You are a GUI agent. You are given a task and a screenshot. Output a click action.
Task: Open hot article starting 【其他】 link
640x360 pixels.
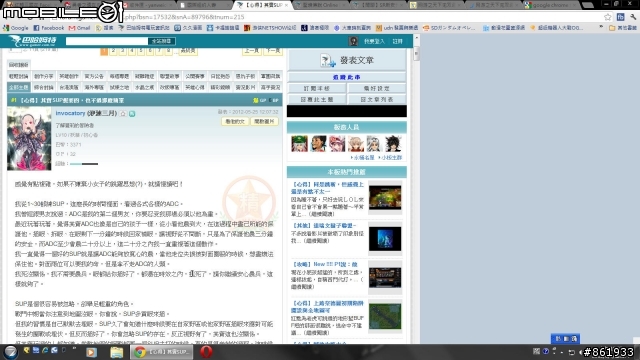pos(324,225)
